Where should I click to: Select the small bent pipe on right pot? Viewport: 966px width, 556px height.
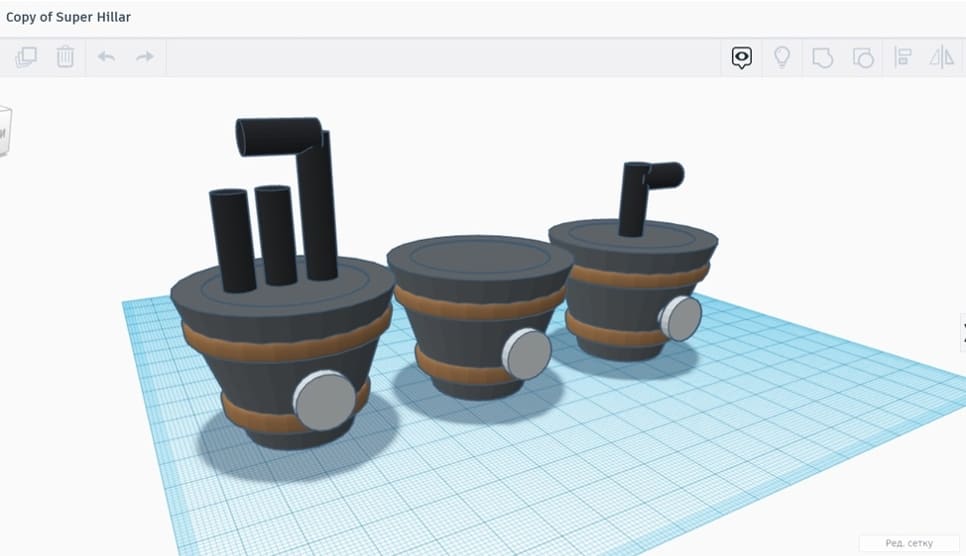(634, 197)
